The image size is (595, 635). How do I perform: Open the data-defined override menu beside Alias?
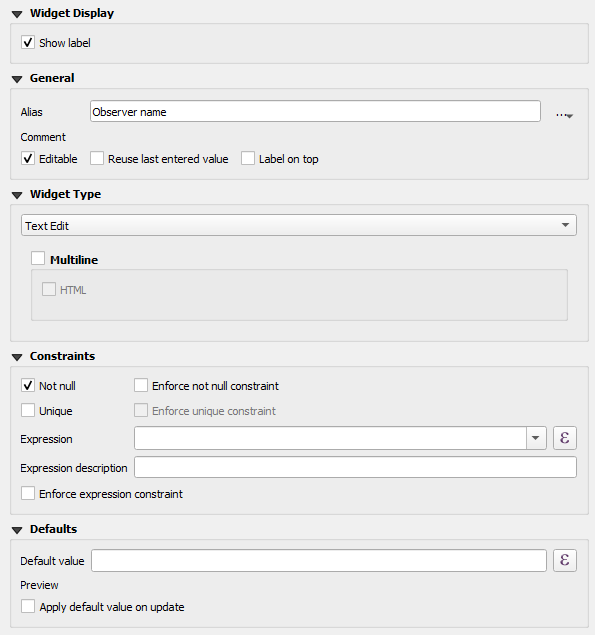coord(564,115)
